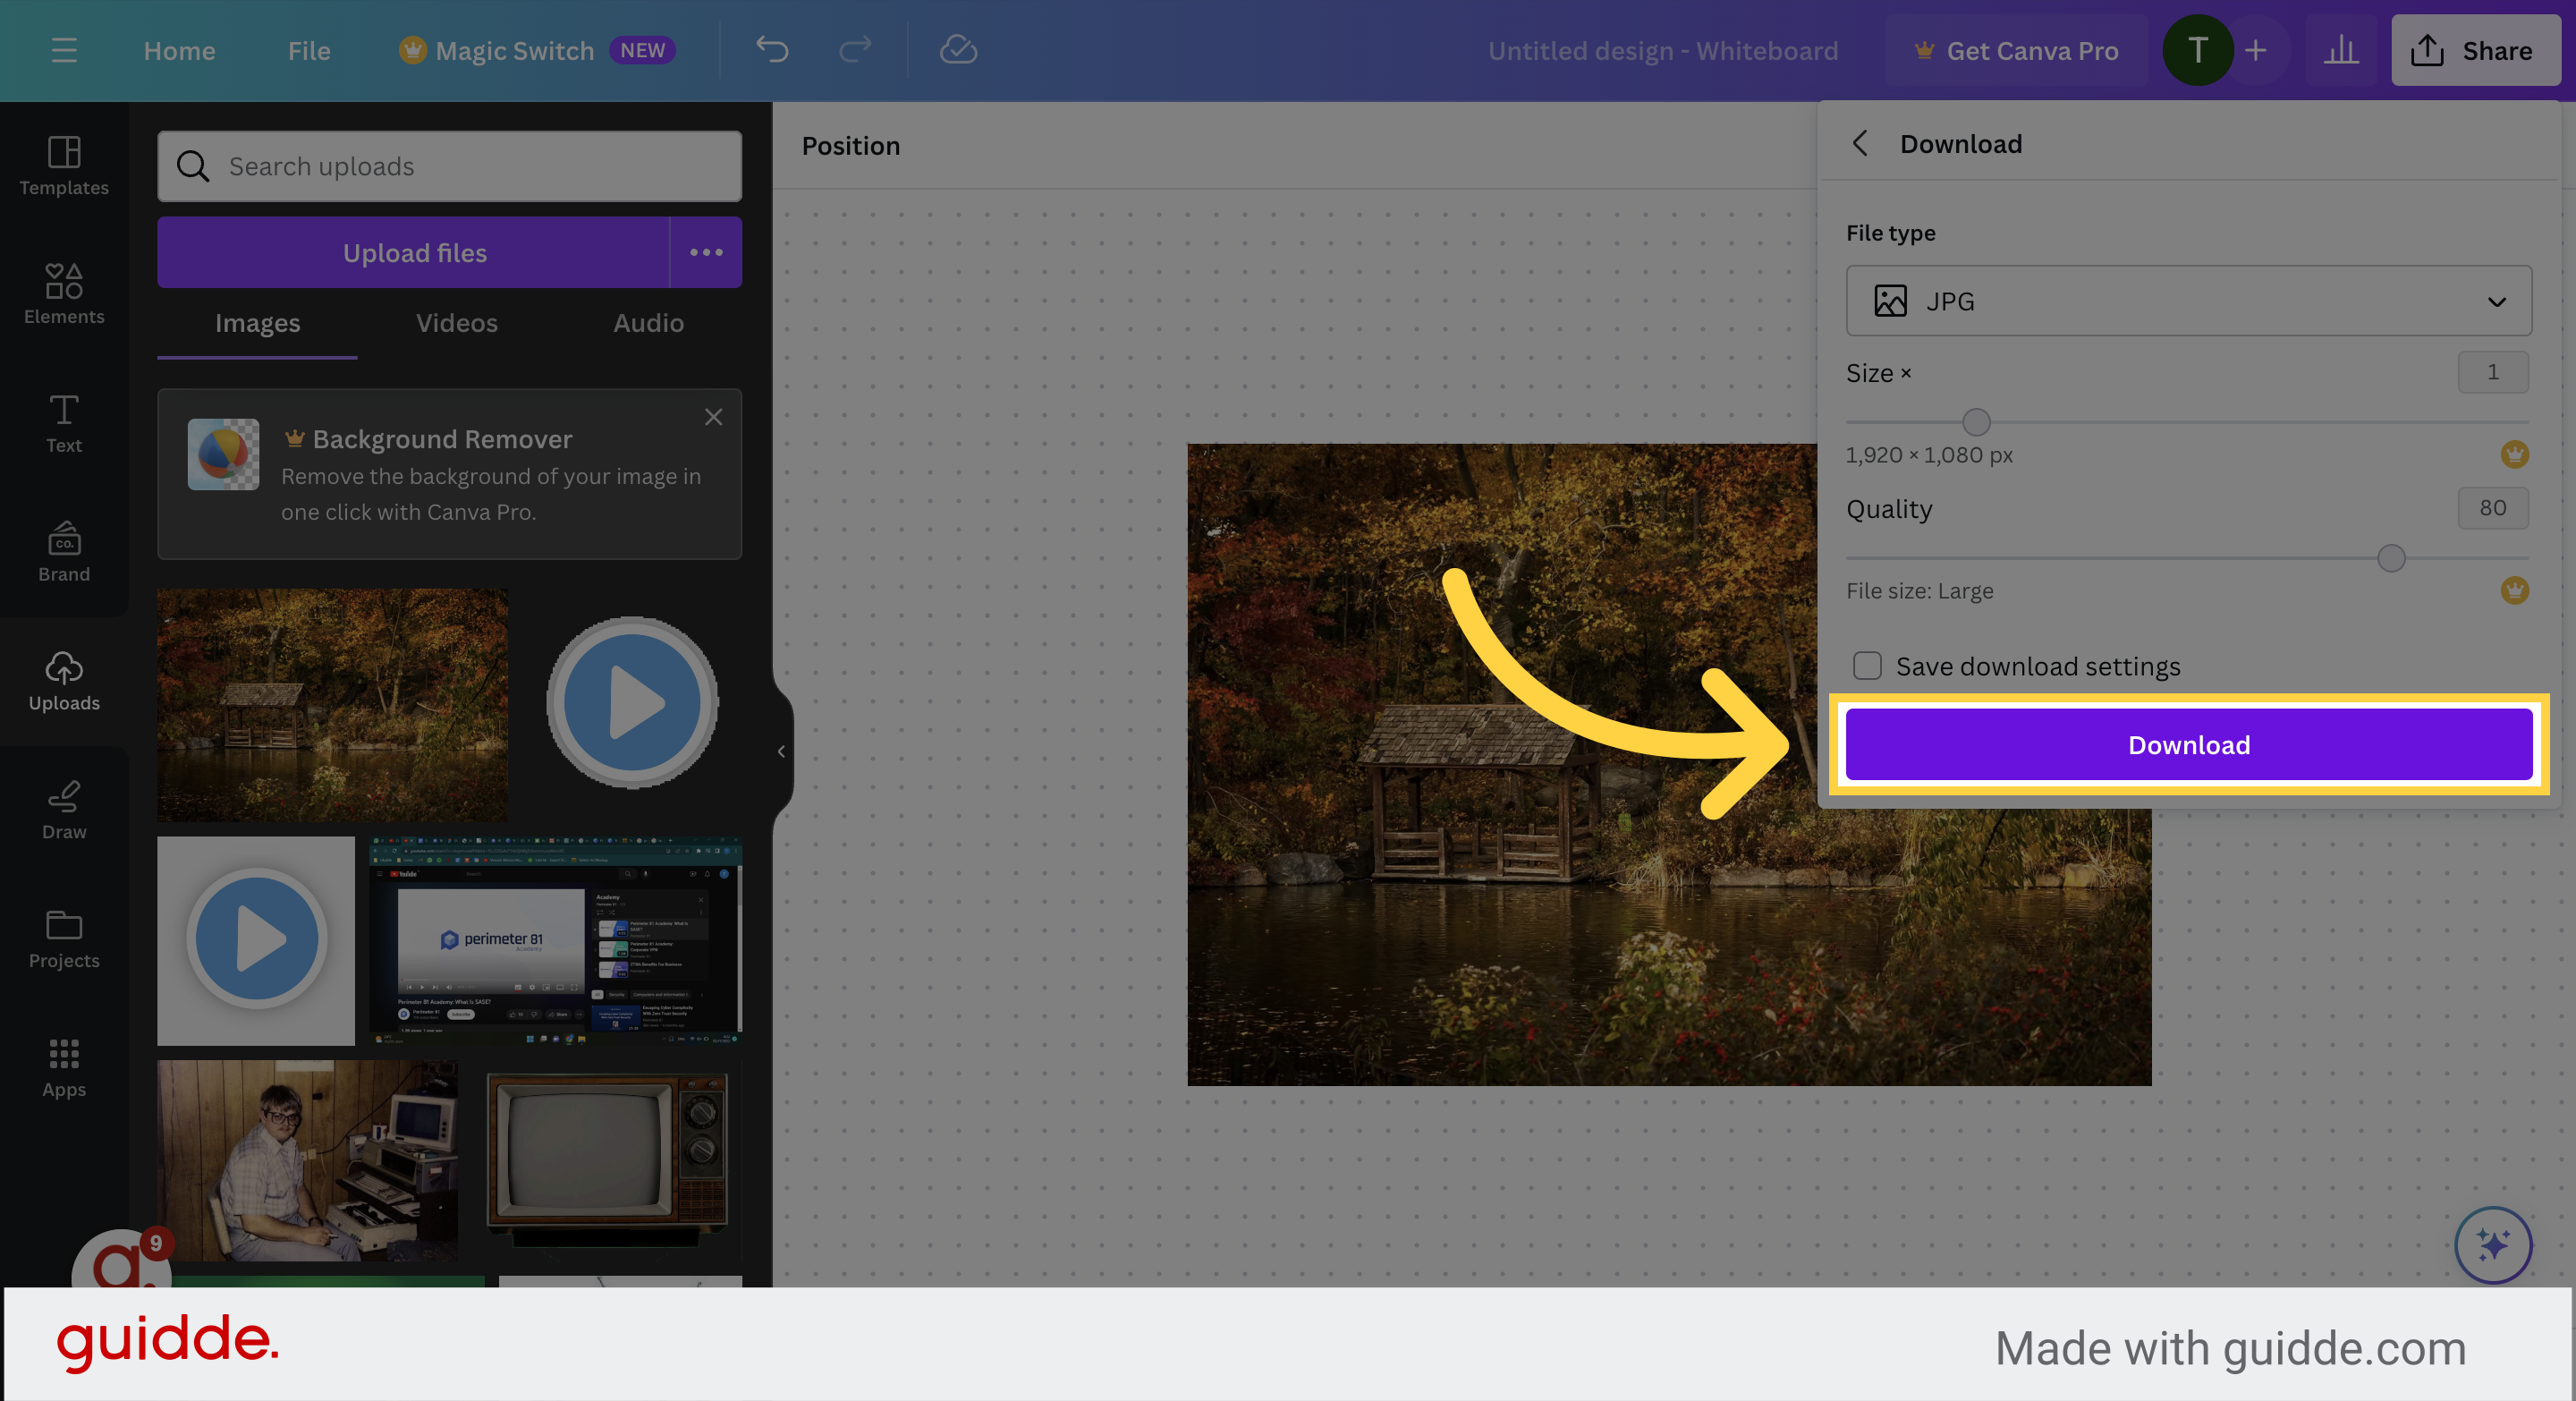The image size is (2576, 1401).
Task: Click the Templates panel icon
Action: tap(64, 162)
